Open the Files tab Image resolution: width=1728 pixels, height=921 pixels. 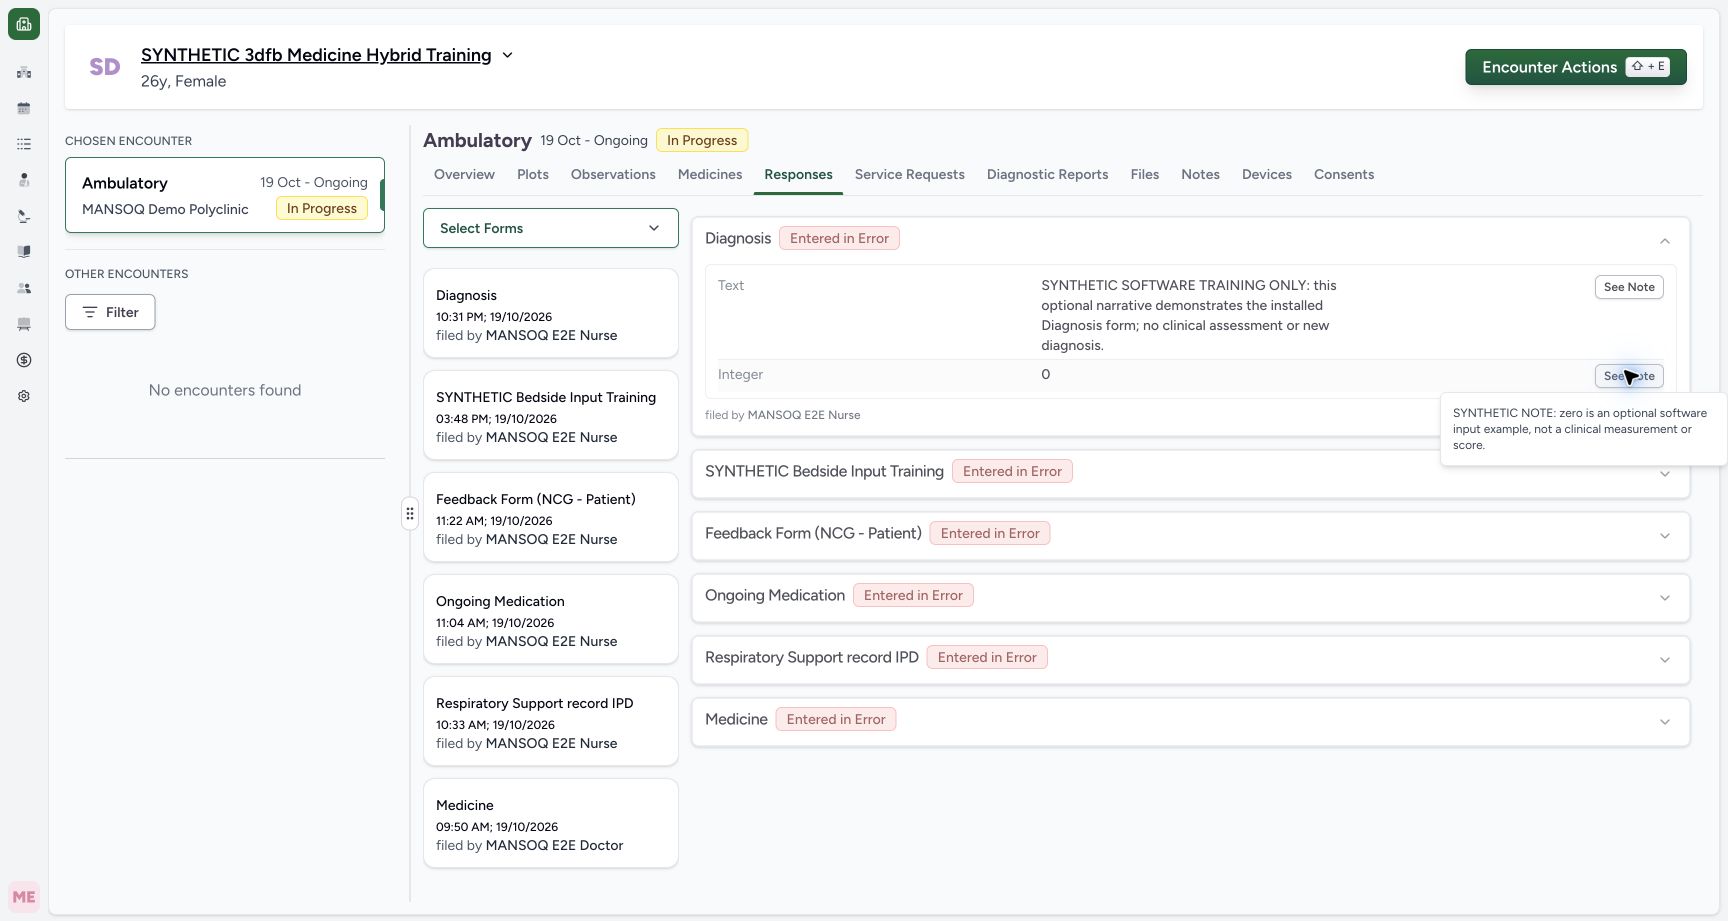[x=1145, y=174]
